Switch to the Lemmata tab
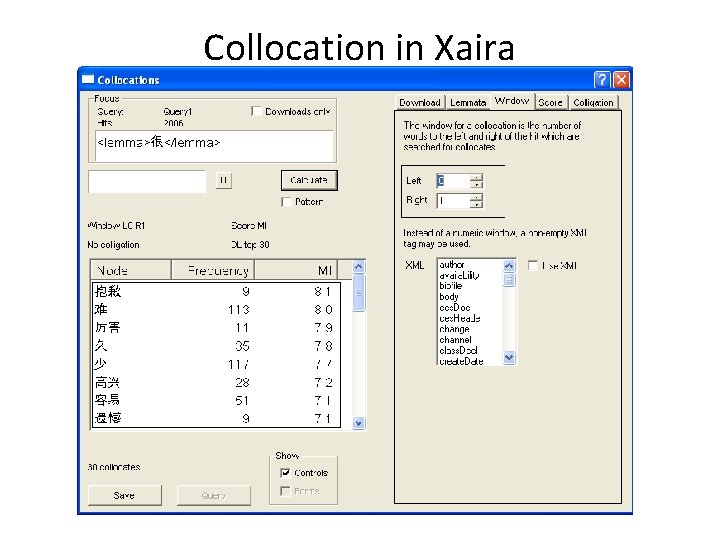 pos(468,102)
